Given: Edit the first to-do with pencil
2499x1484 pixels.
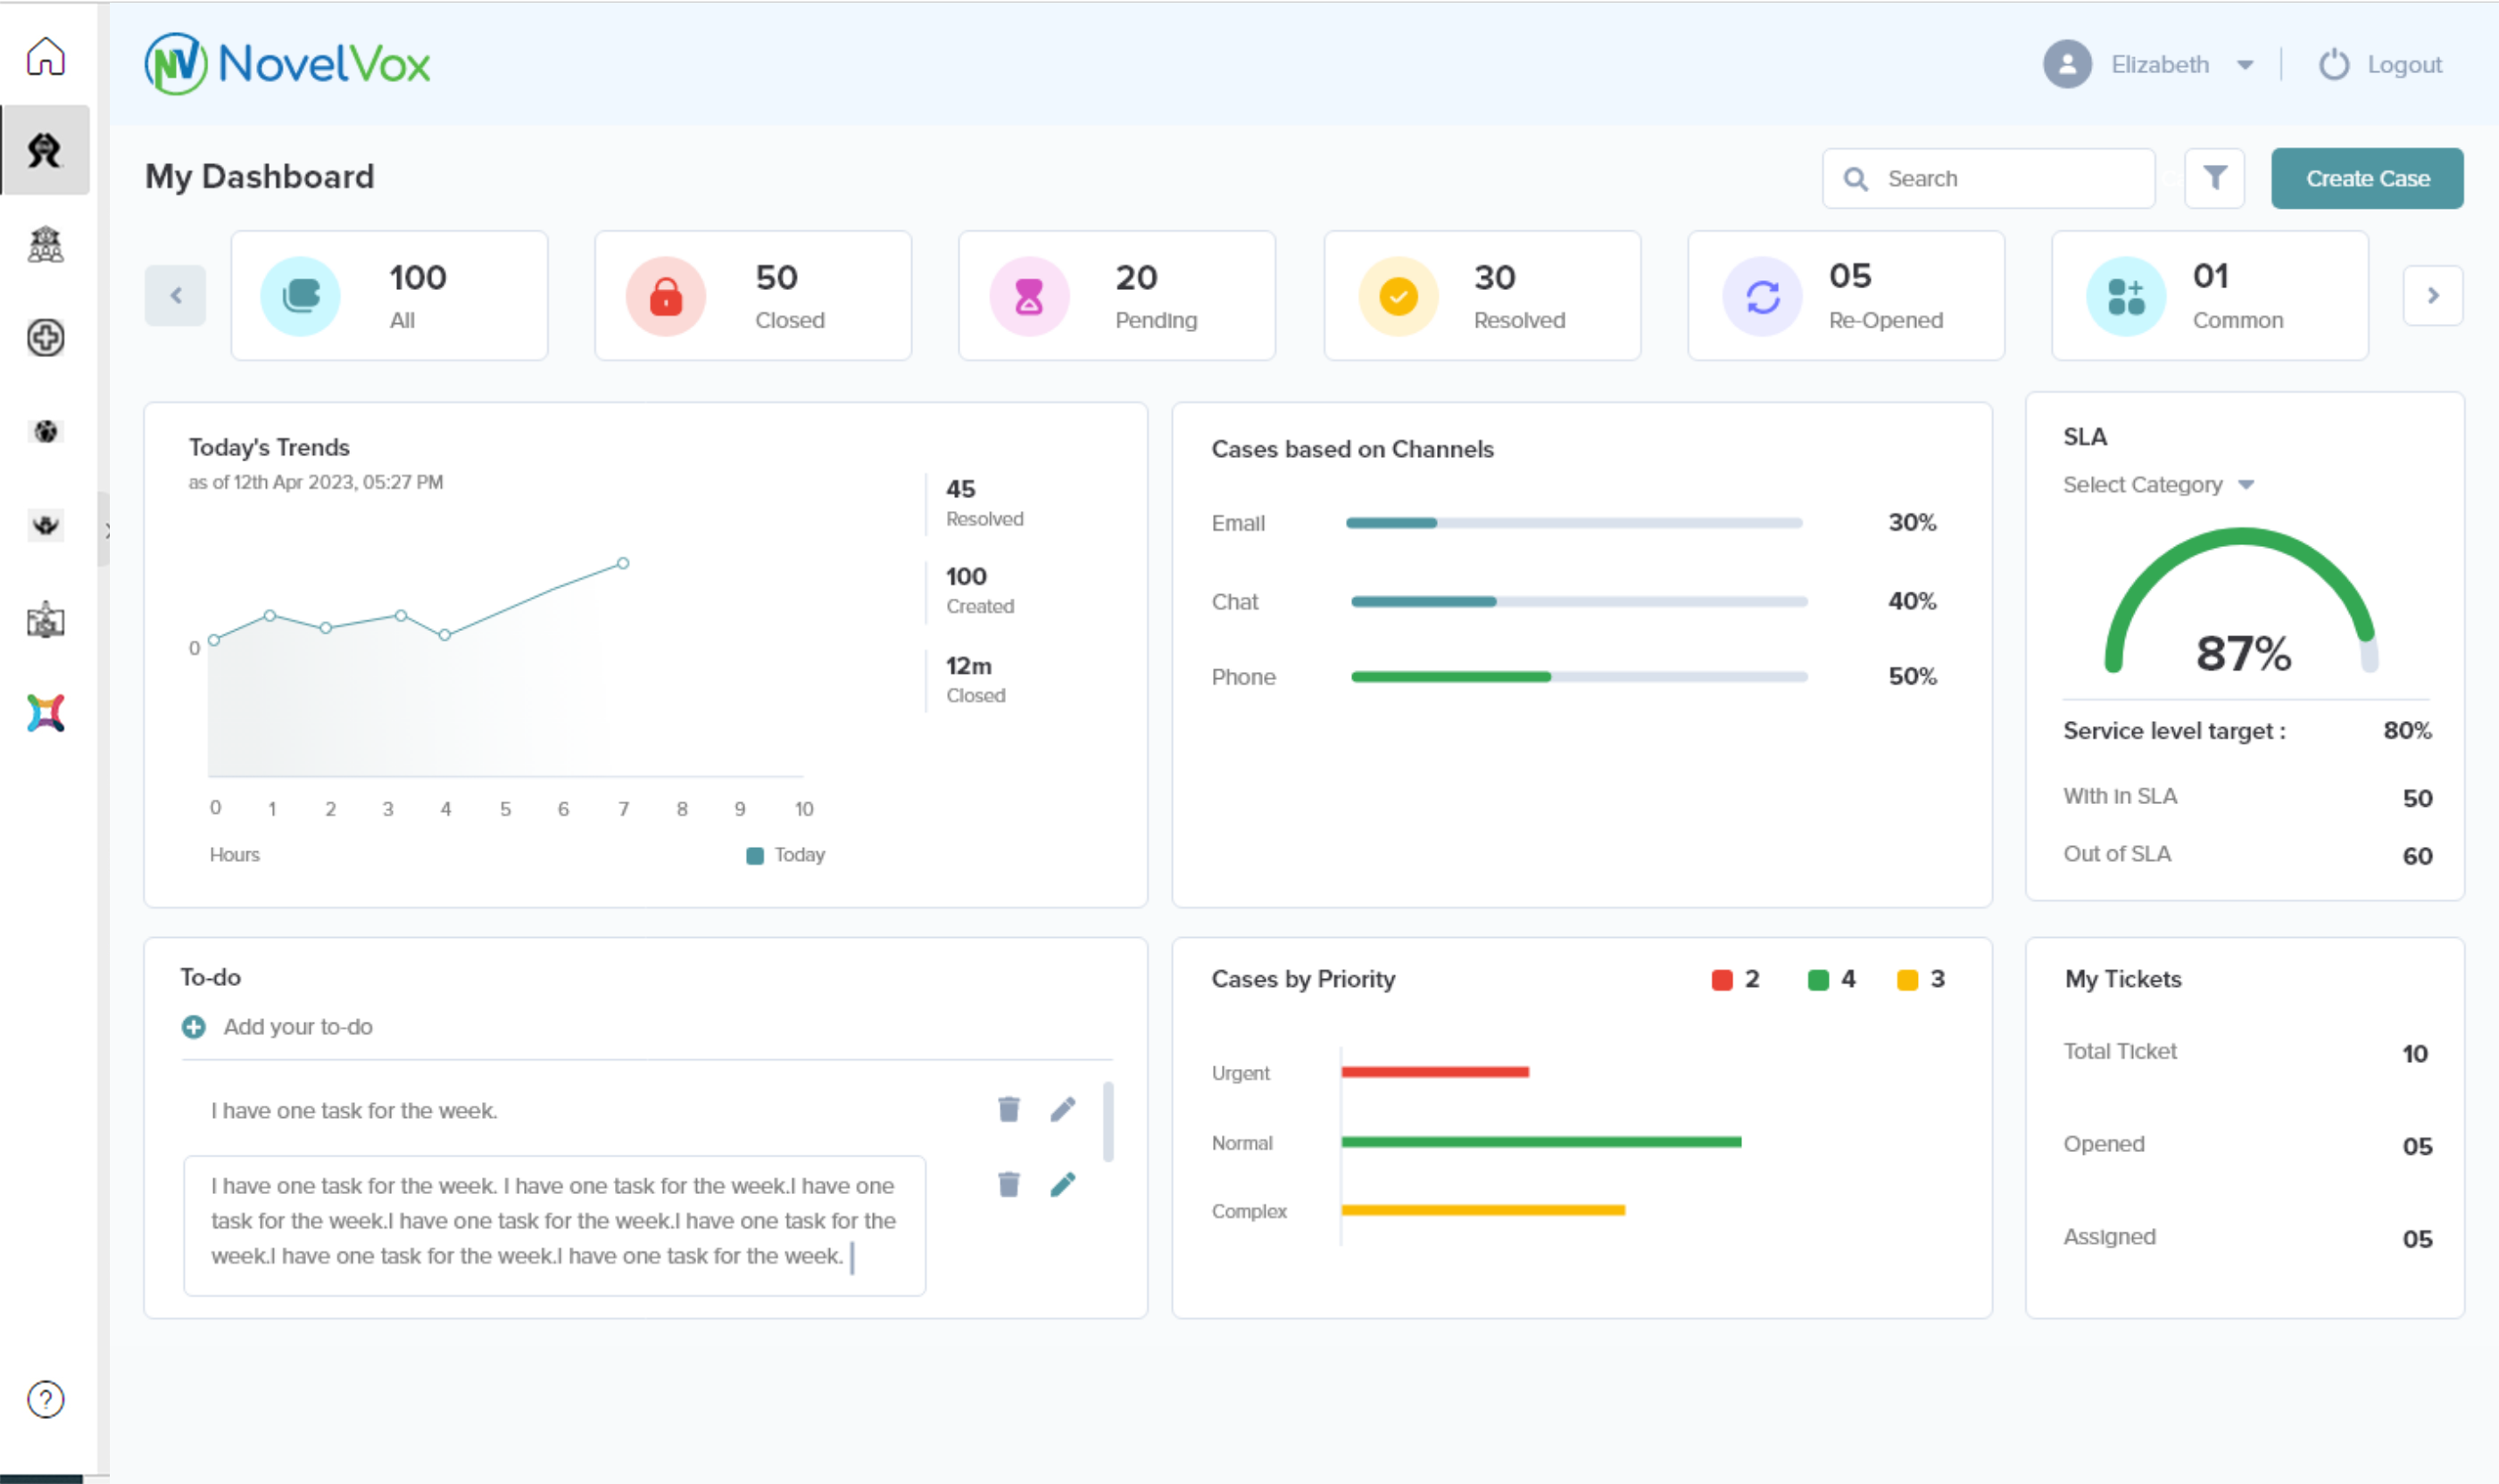Looking at the screenshot, I should pyautogui.click(x=1062, y=1109).
